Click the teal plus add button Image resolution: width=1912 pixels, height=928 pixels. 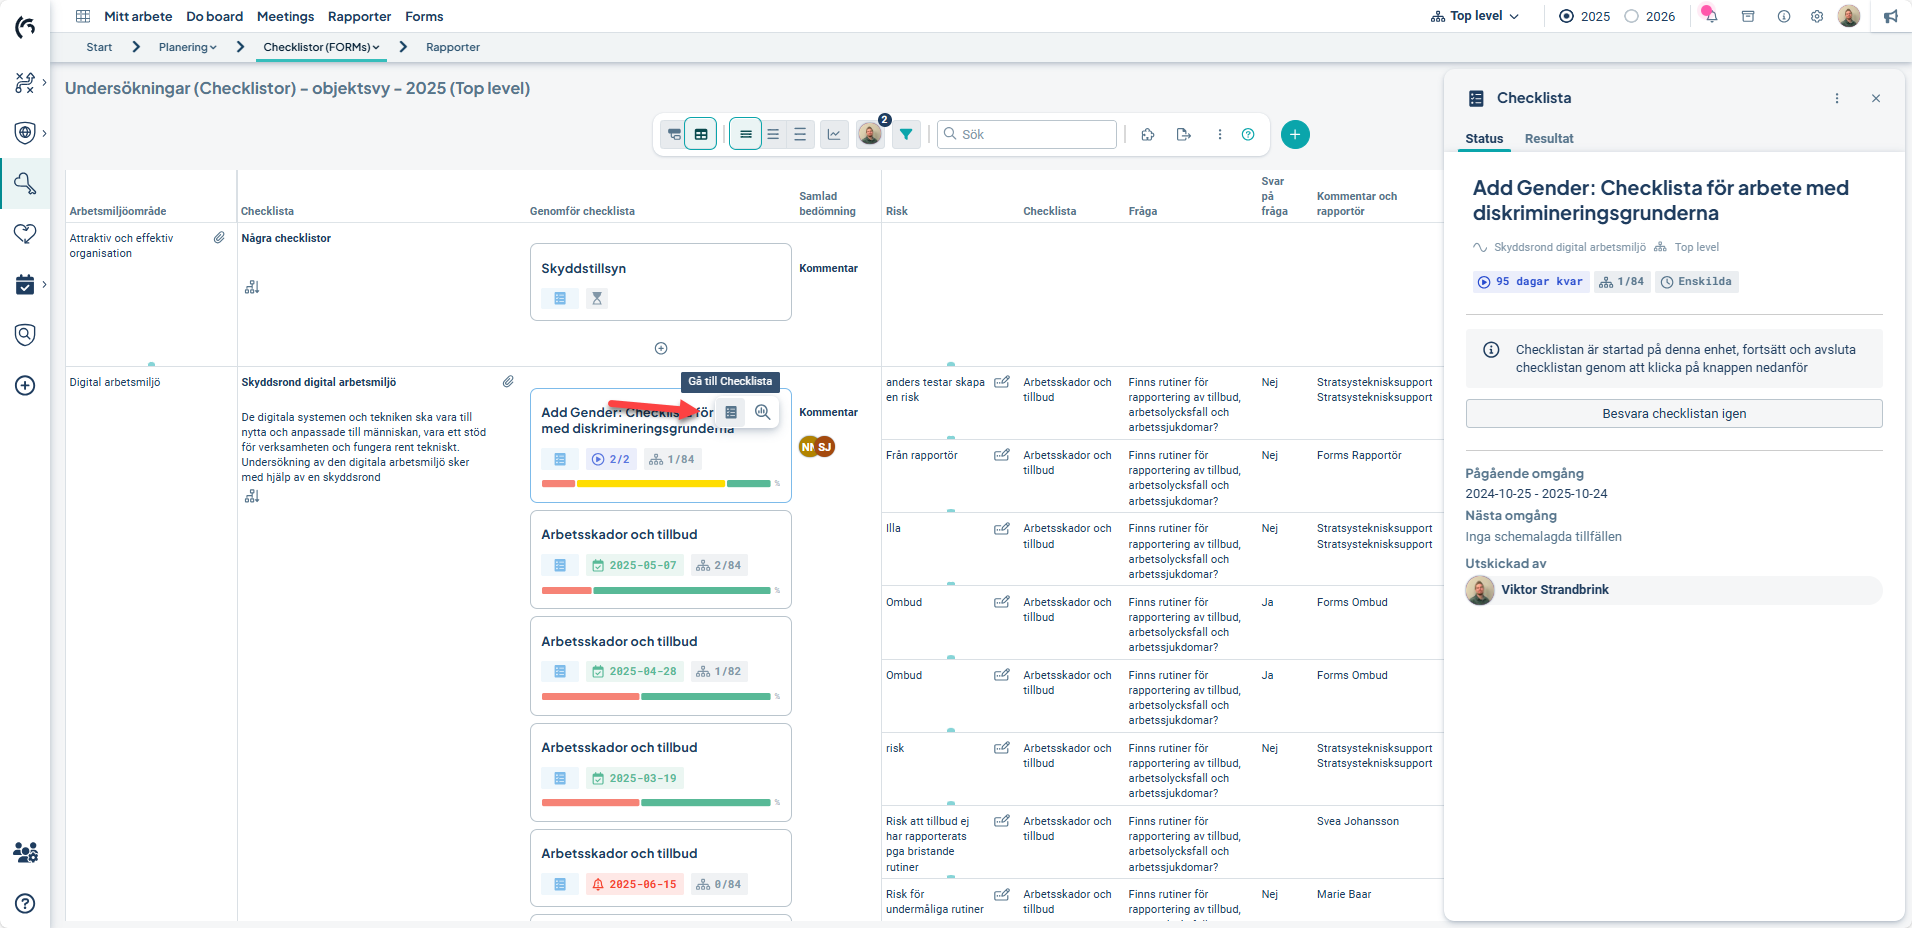1294,134
